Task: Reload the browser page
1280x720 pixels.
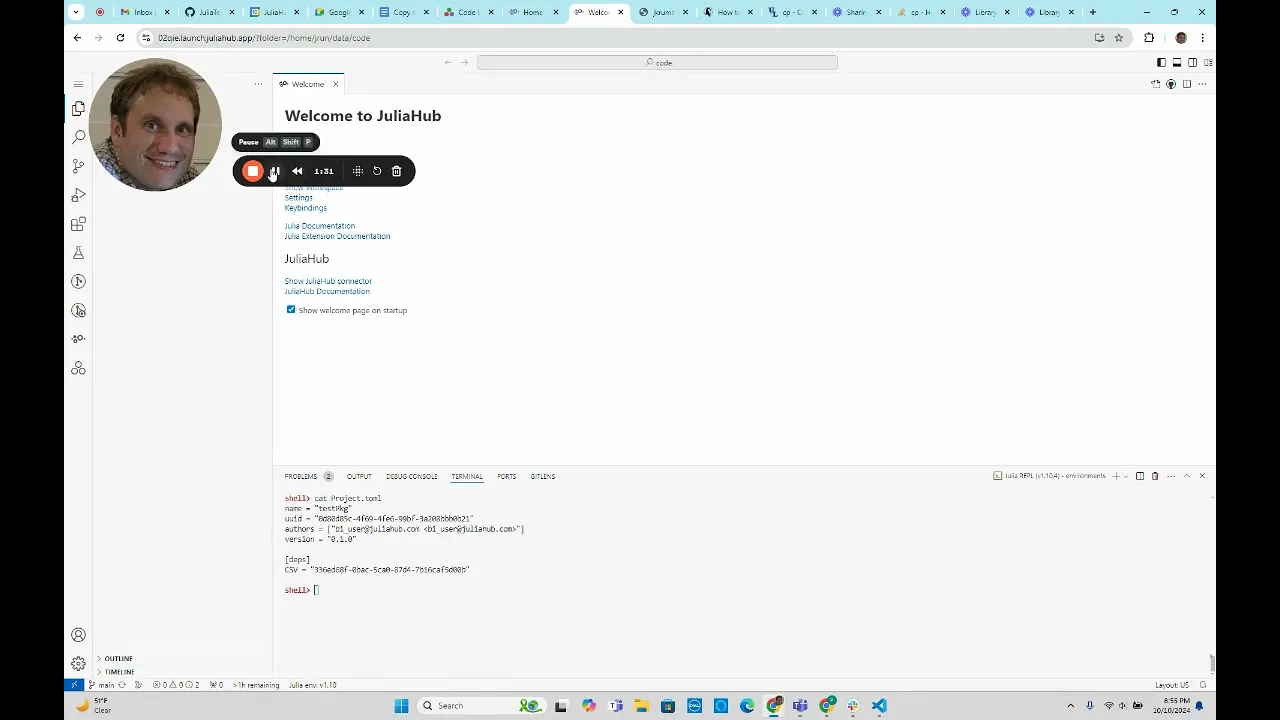Action: coord(120,38)
